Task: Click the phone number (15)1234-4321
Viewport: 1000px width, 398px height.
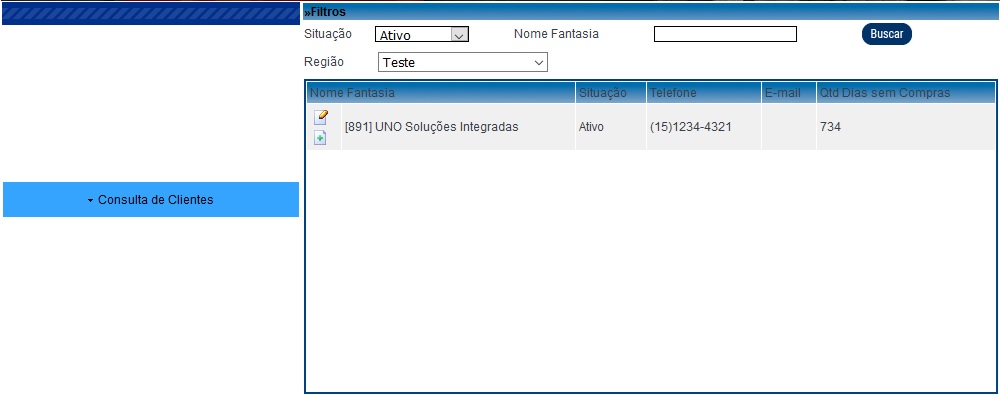Action: click(691, 127)
